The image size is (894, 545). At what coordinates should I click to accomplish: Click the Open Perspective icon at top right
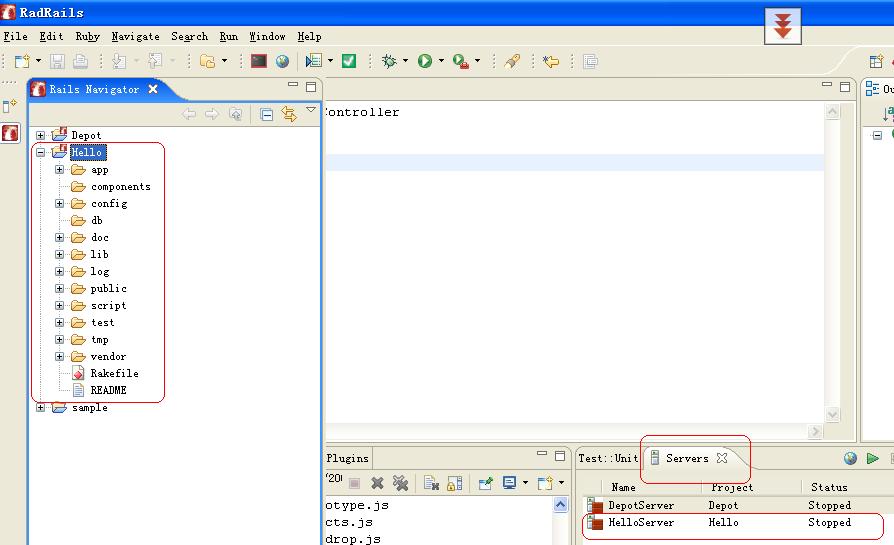coord(876,61)
